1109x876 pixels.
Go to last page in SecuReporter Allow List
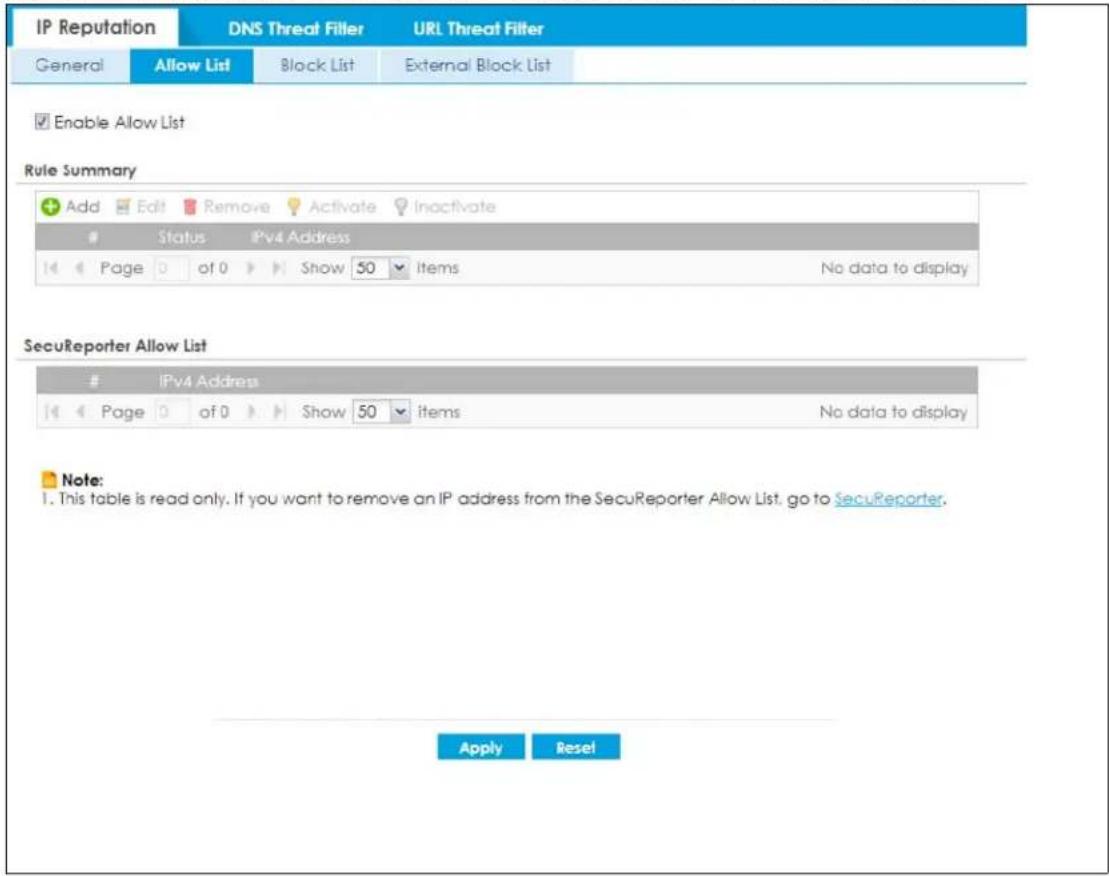click(280, 411)
